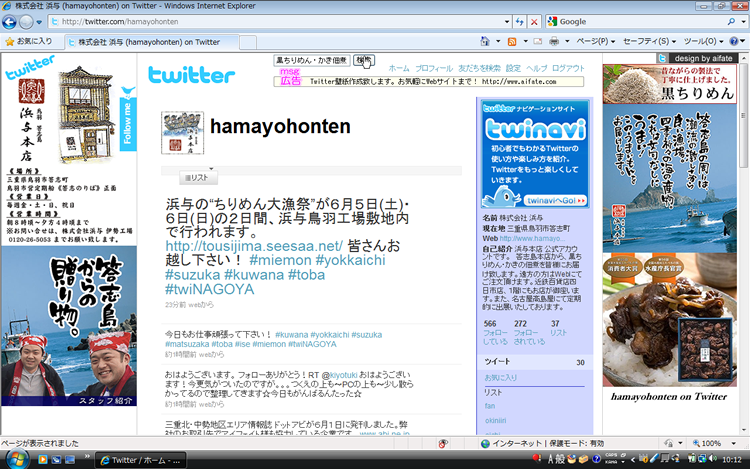Image resolution: width=750 pixels, height=469 pixels.
Task: Click the Refresh page icon
Action: coord(520,22)
